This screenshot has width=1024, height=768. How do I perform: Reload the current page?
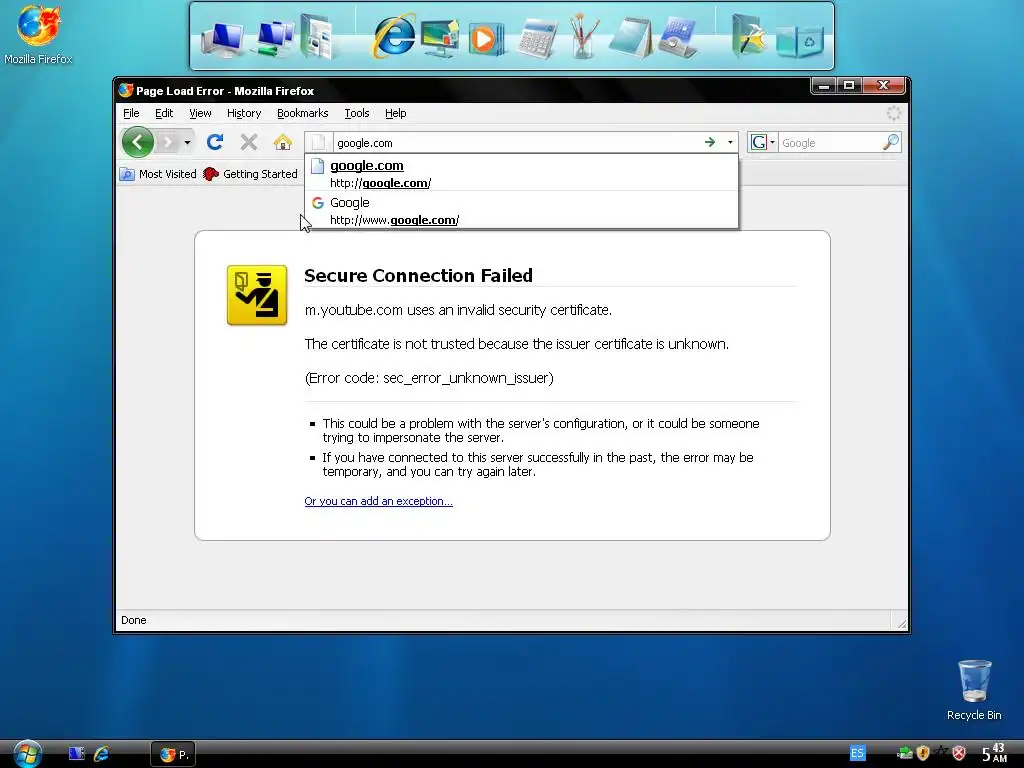point(215,142)
